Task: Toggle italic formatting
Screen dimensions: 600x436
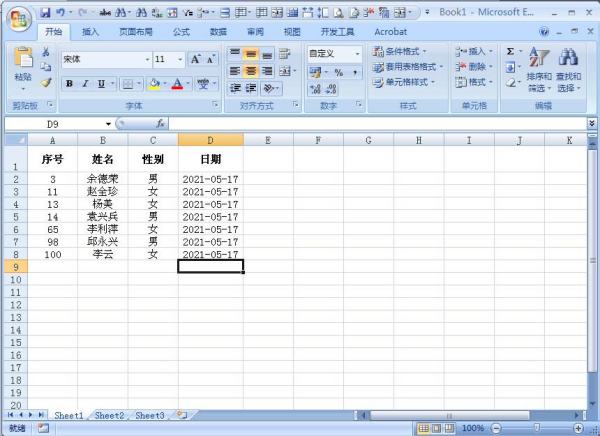Action: pos(85,84)
